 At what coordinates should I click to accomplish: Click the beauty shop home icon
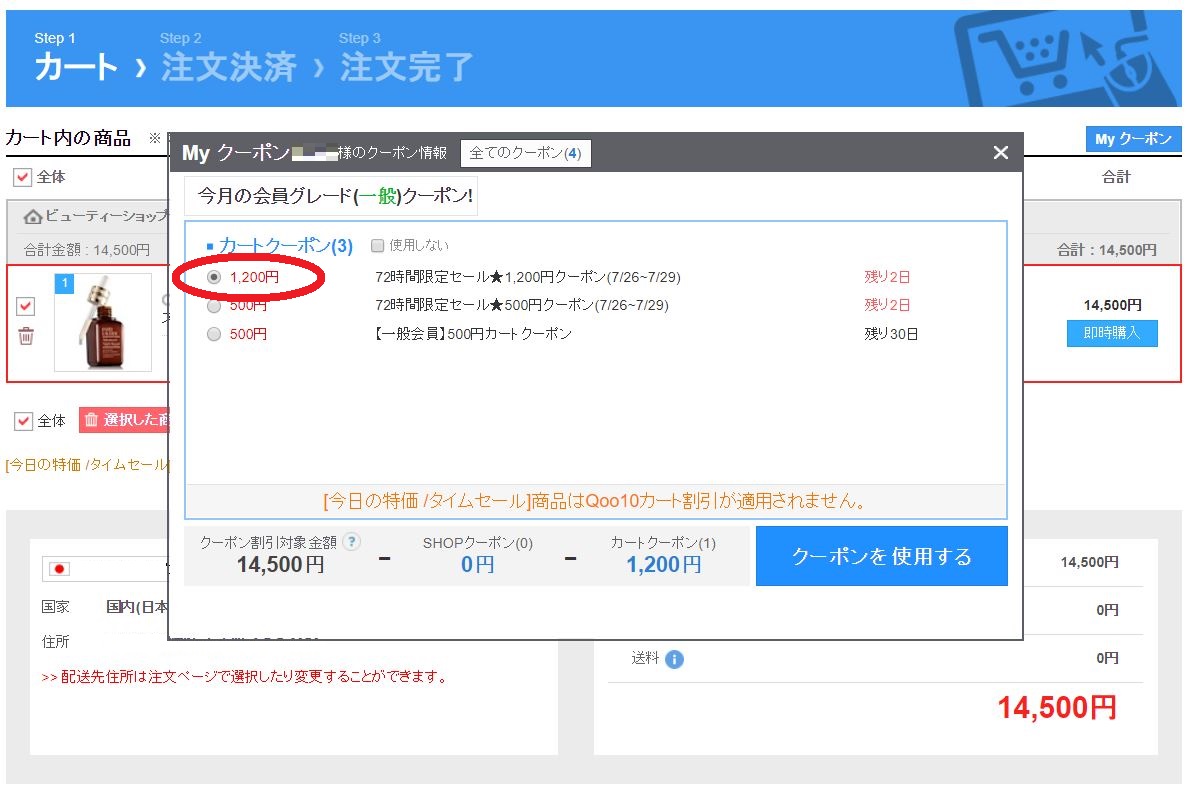pos(33,217)
